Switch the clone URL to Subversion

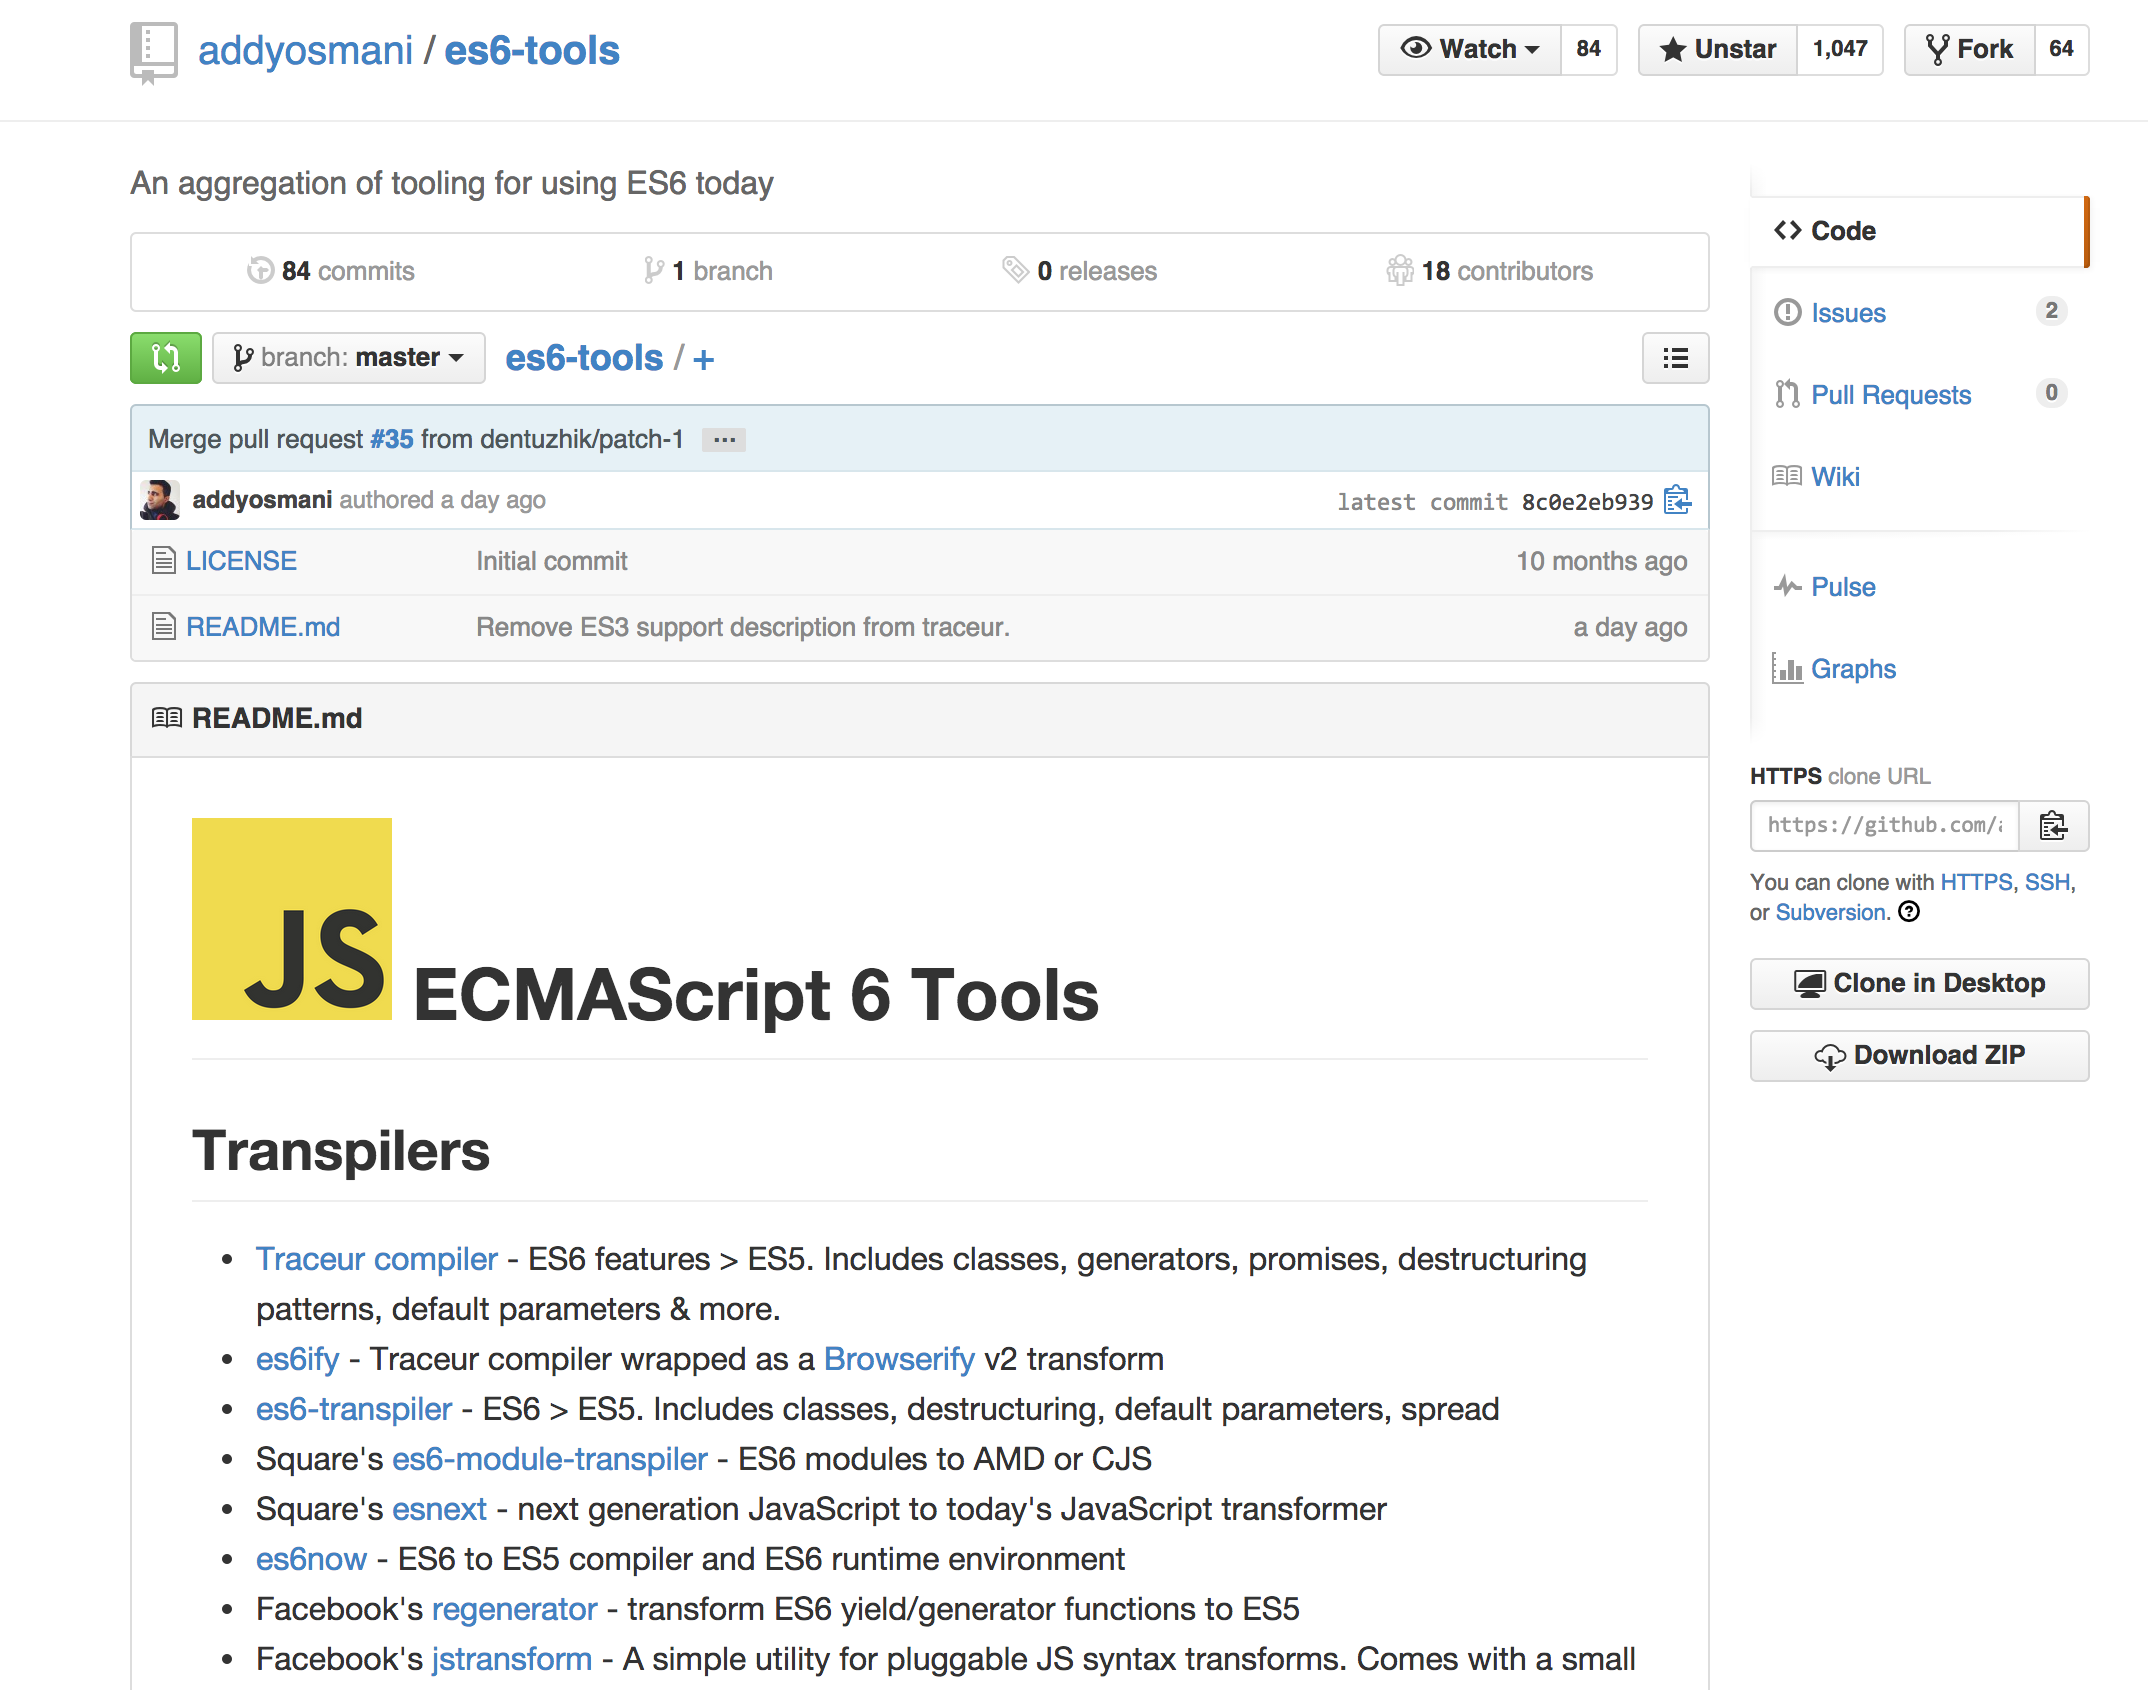click(x=1831, y=912)
